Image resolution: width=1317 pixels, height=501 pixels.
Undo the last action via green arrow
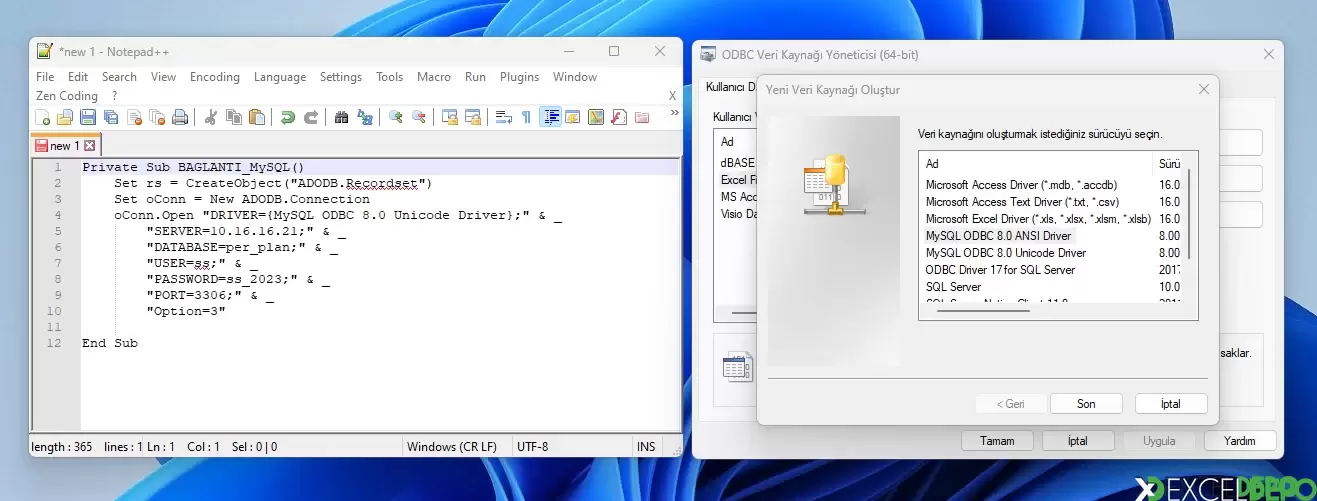pos(288,117)
